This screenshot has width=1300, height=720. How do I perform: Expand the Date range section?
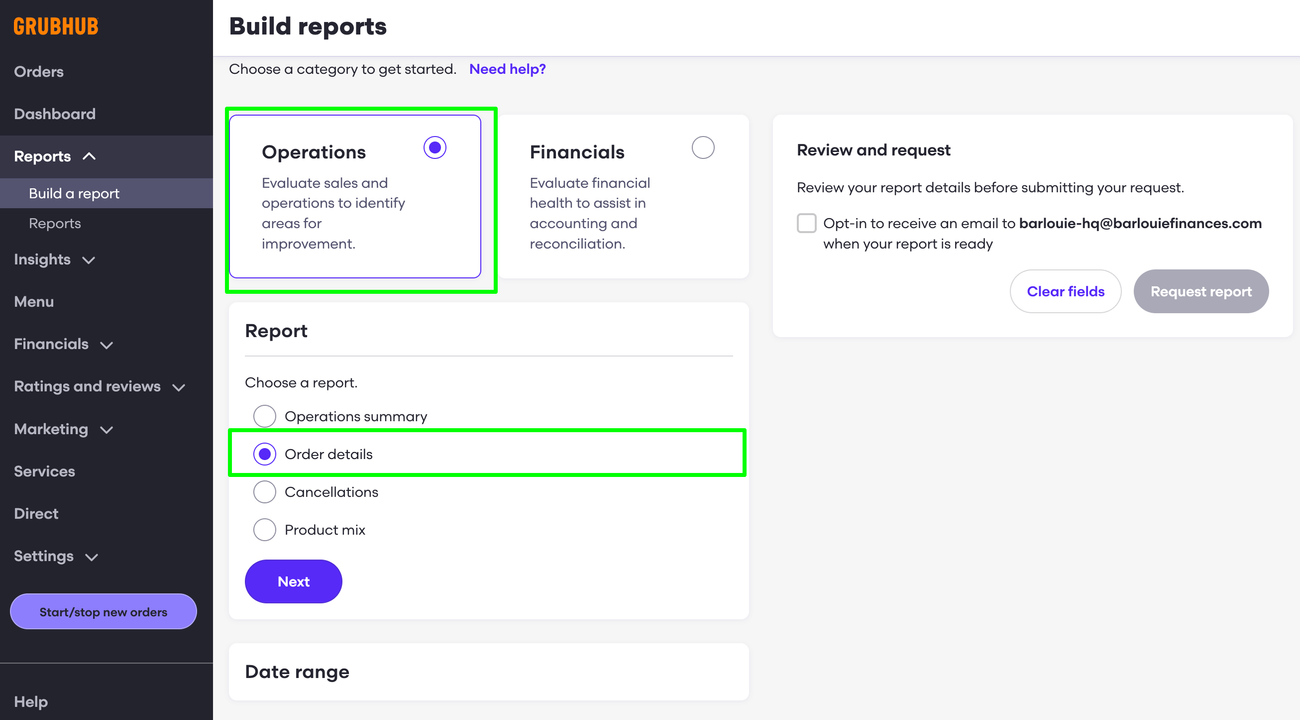pyautogui.click(x=489, y=672)
